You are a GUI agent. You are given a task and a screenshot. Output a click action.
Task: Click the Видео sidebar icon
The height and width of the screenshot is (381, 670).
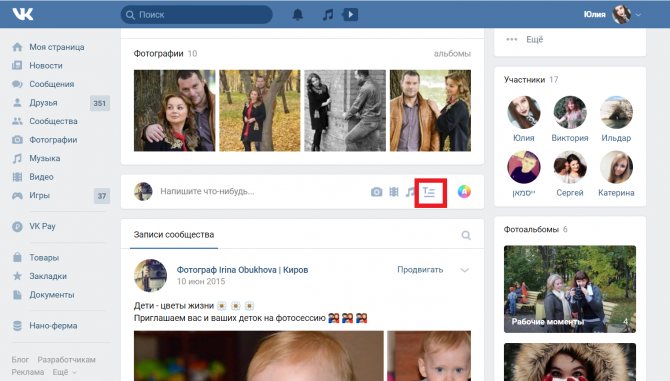[17, 177]
